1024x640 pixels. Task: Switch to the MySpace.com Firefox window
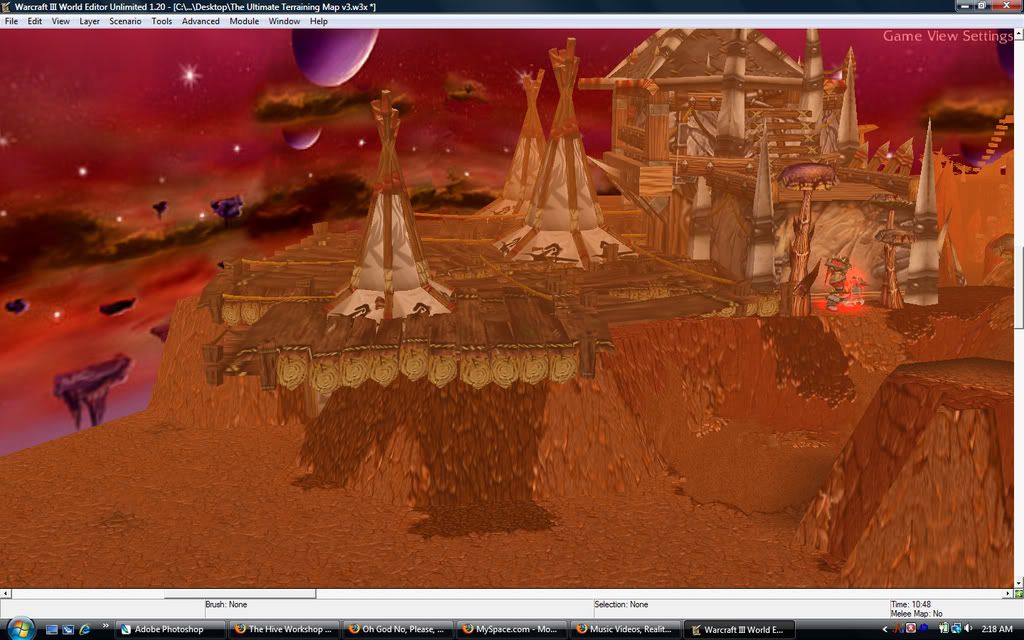[511, 630]
